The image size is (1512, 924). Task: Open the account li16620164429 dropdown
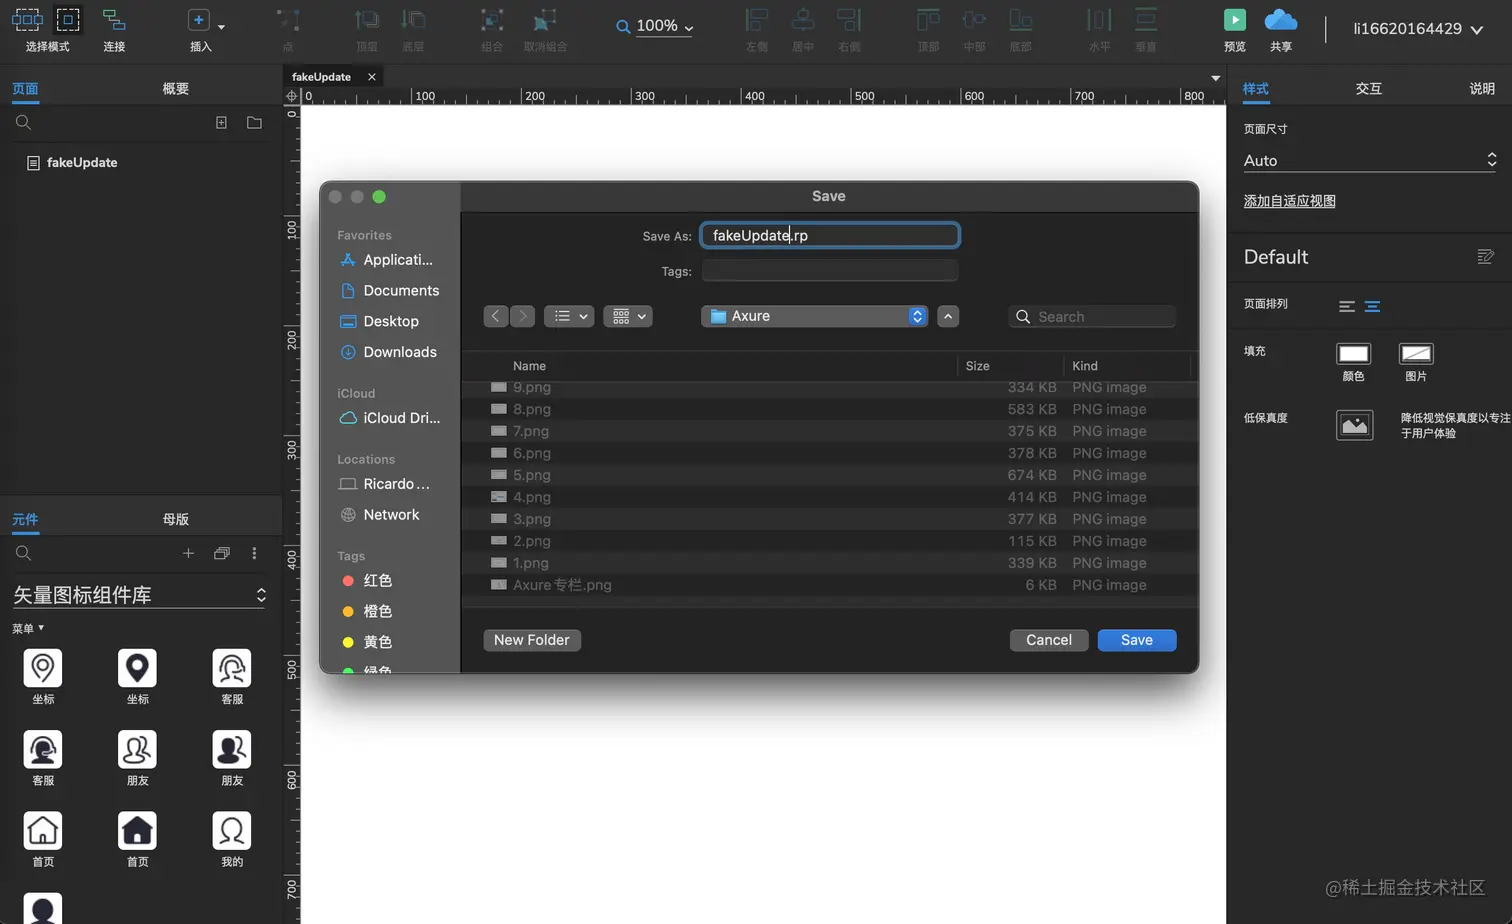(1417, 29)
